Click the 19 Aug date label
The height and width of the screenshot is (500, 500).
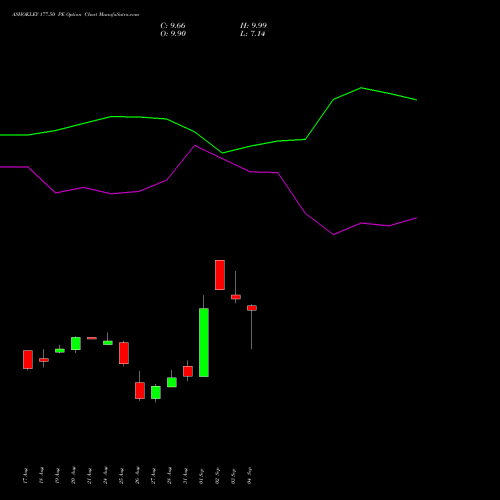pyautogui.click(x=58, y=476)
